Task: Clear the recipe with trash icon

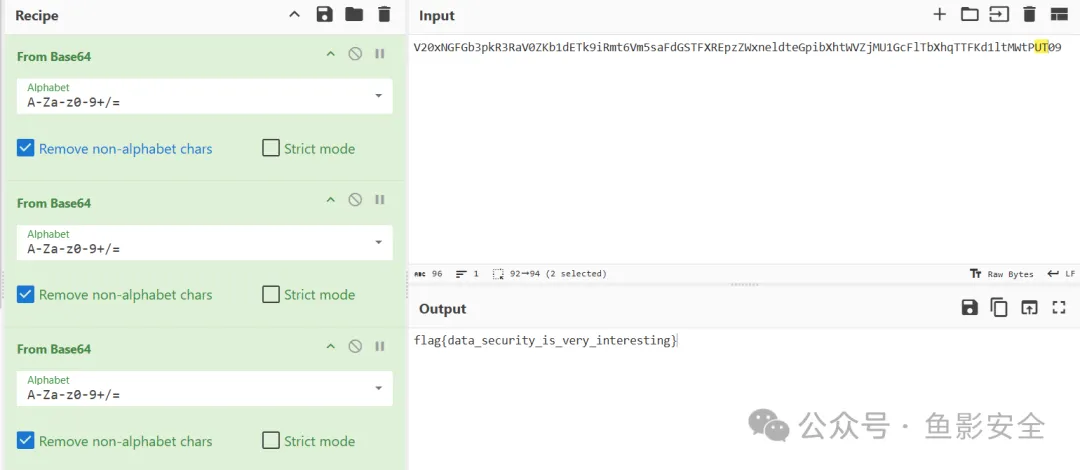Action: (384, 14)
